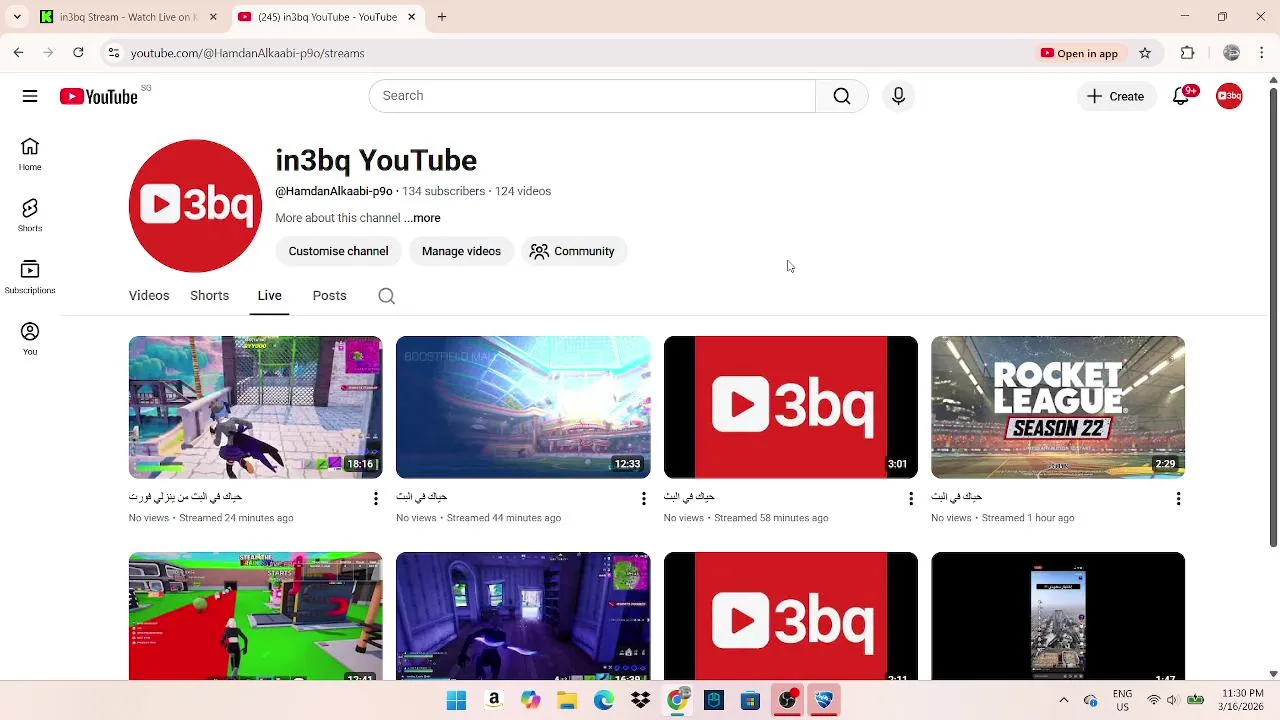1280x720 pixels.
Task: Click the Customise channel button
Action: coord(338,251)
